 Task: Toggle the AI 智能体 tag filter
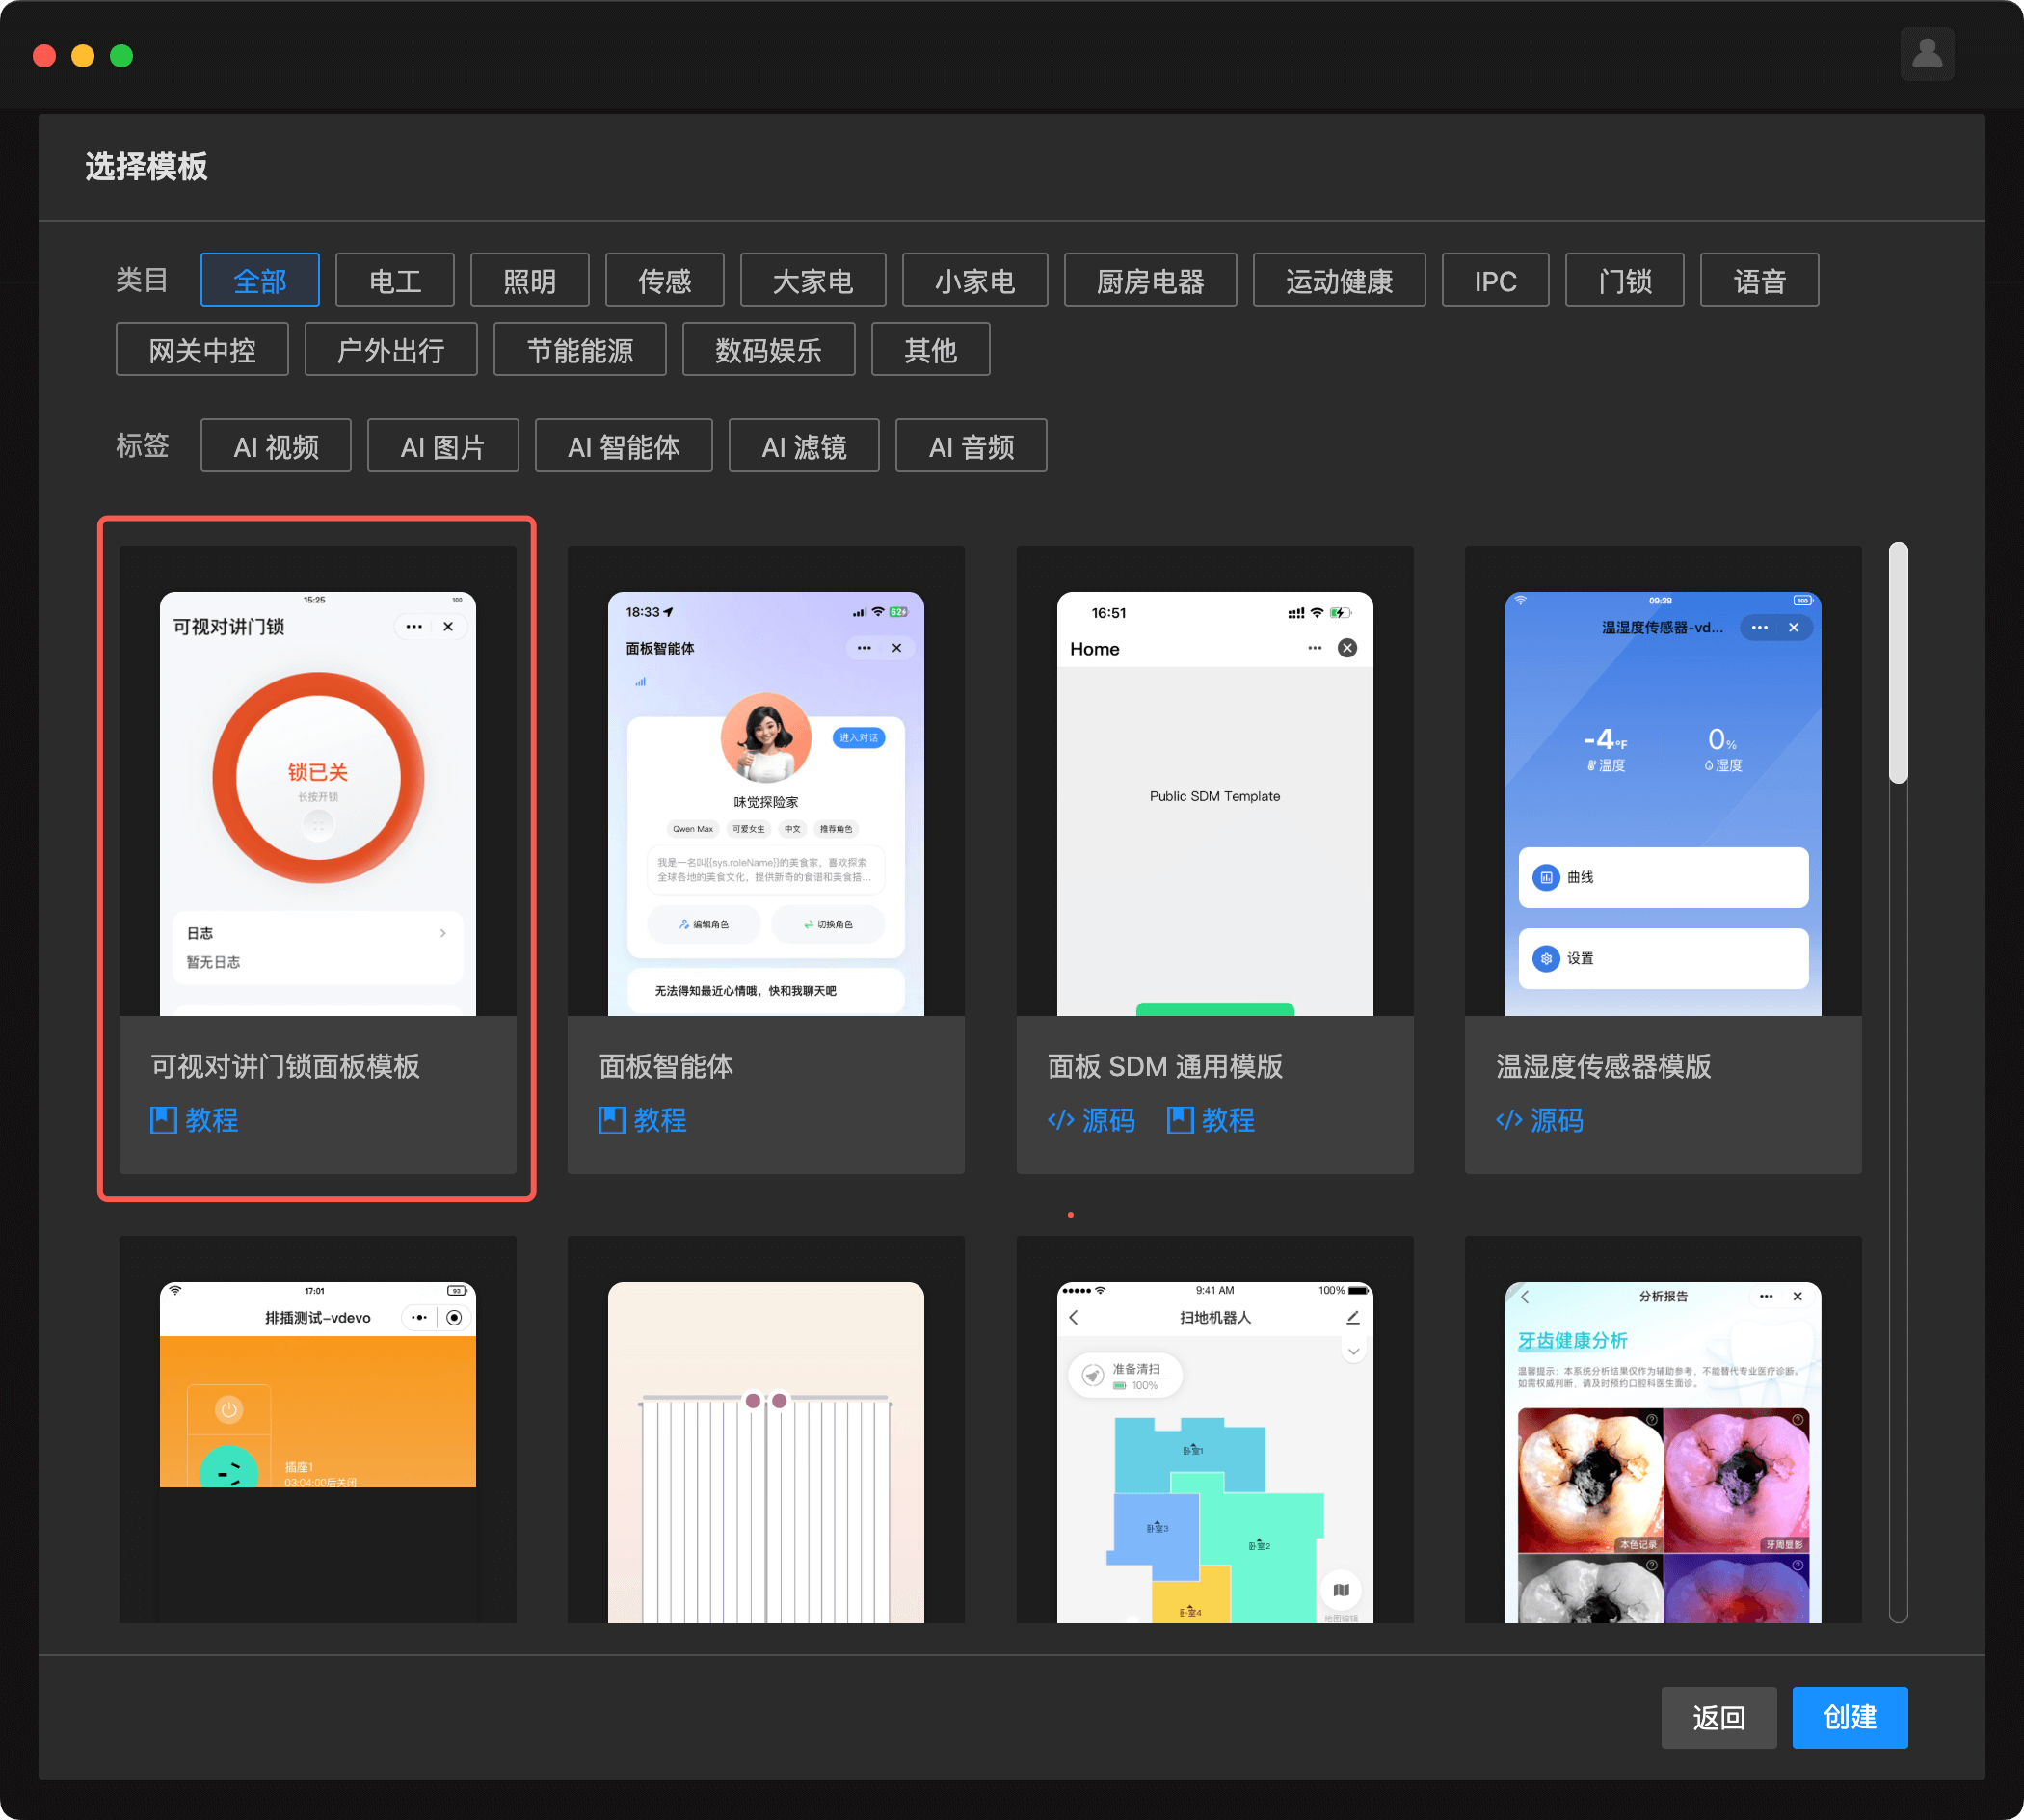coord(623,447)
